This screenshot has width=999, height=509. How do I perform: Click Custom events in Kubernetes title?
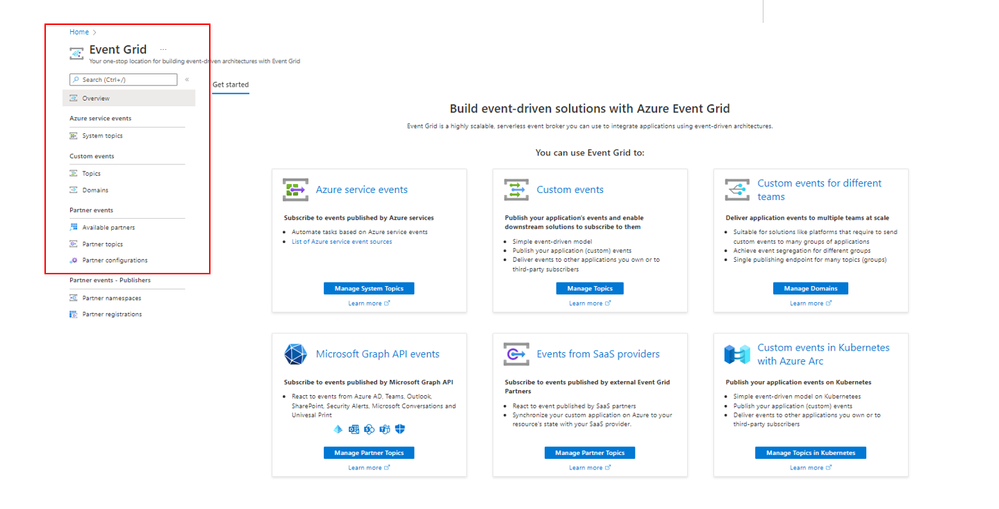pyautogui.click(x=823, y=354)
